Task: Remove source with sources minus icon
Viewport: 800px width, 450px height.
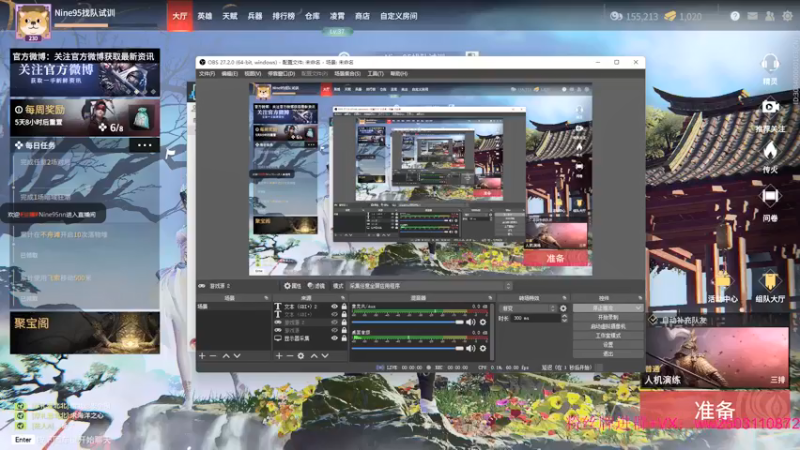Action: pos(290,356)
